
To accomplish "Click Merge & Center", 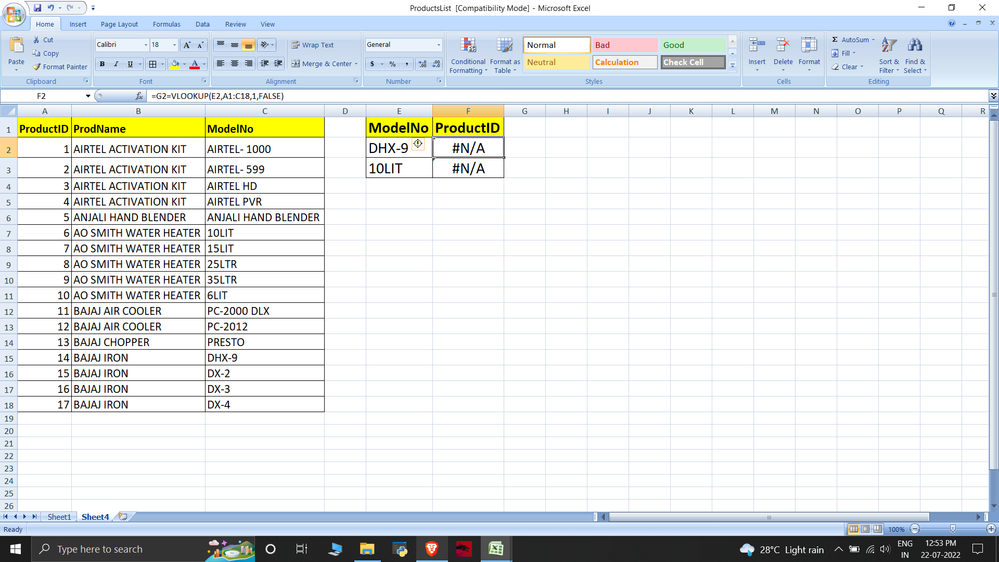I will [322, 64].
